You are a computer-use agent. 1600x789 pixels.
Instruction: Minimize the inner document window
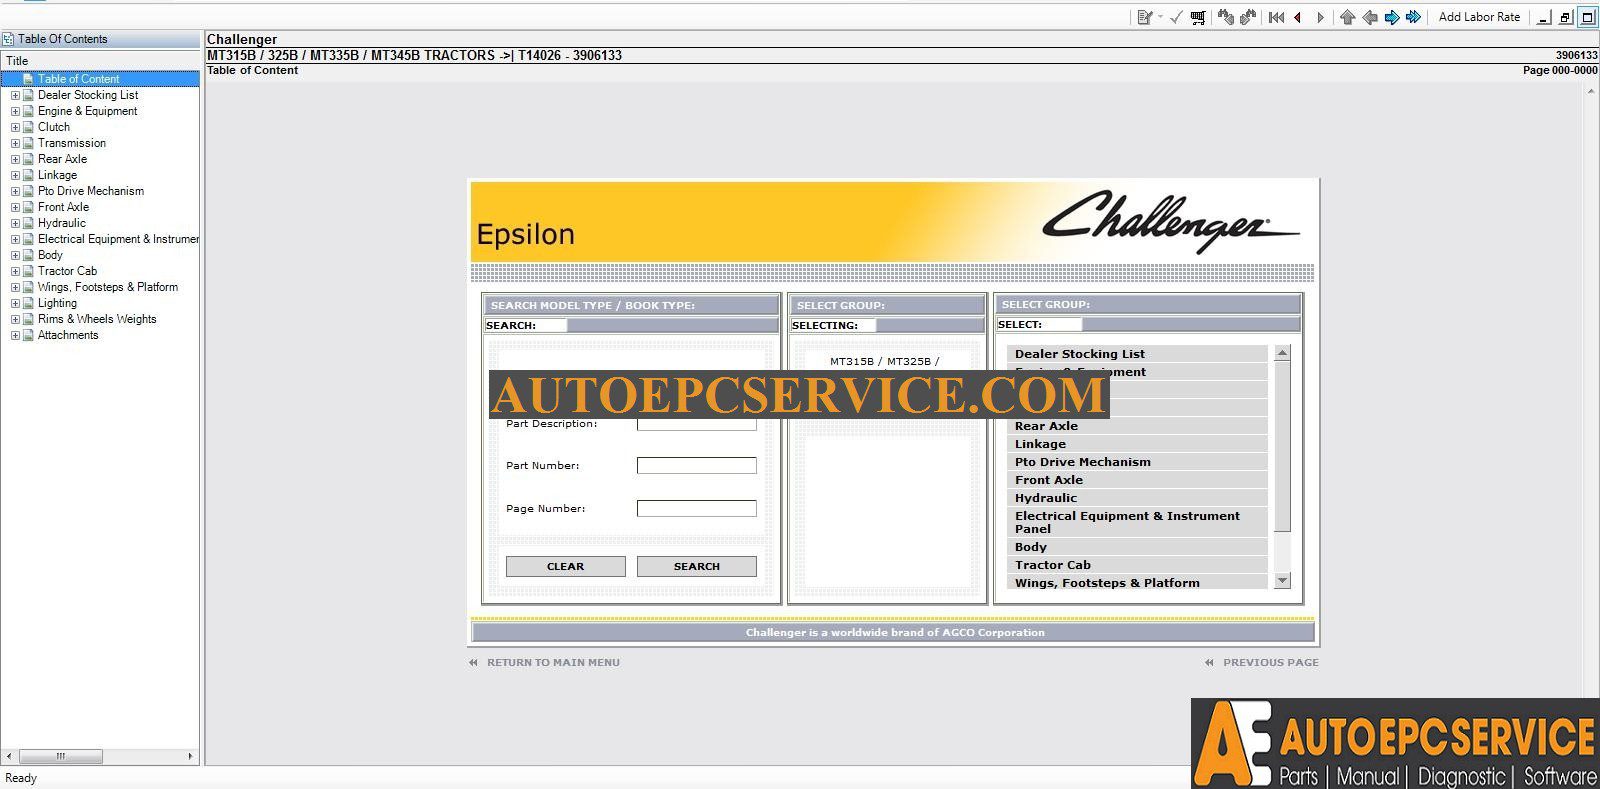pyautogui.click(x=1544, y=17)
